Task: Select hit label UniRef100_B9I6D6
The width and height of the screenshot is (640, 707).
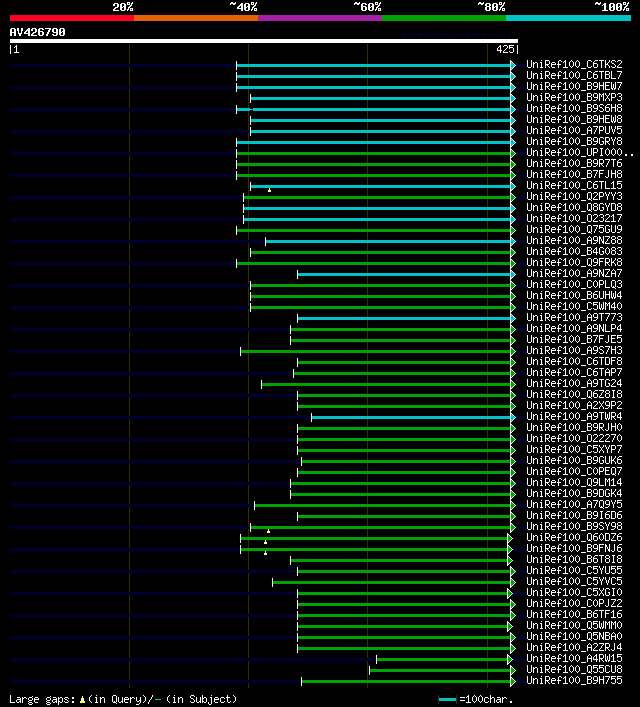Action: pos(574,515)
